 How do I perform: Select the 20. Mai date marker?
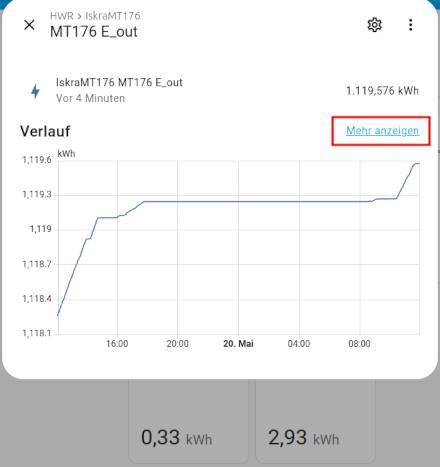pos(238,344)
